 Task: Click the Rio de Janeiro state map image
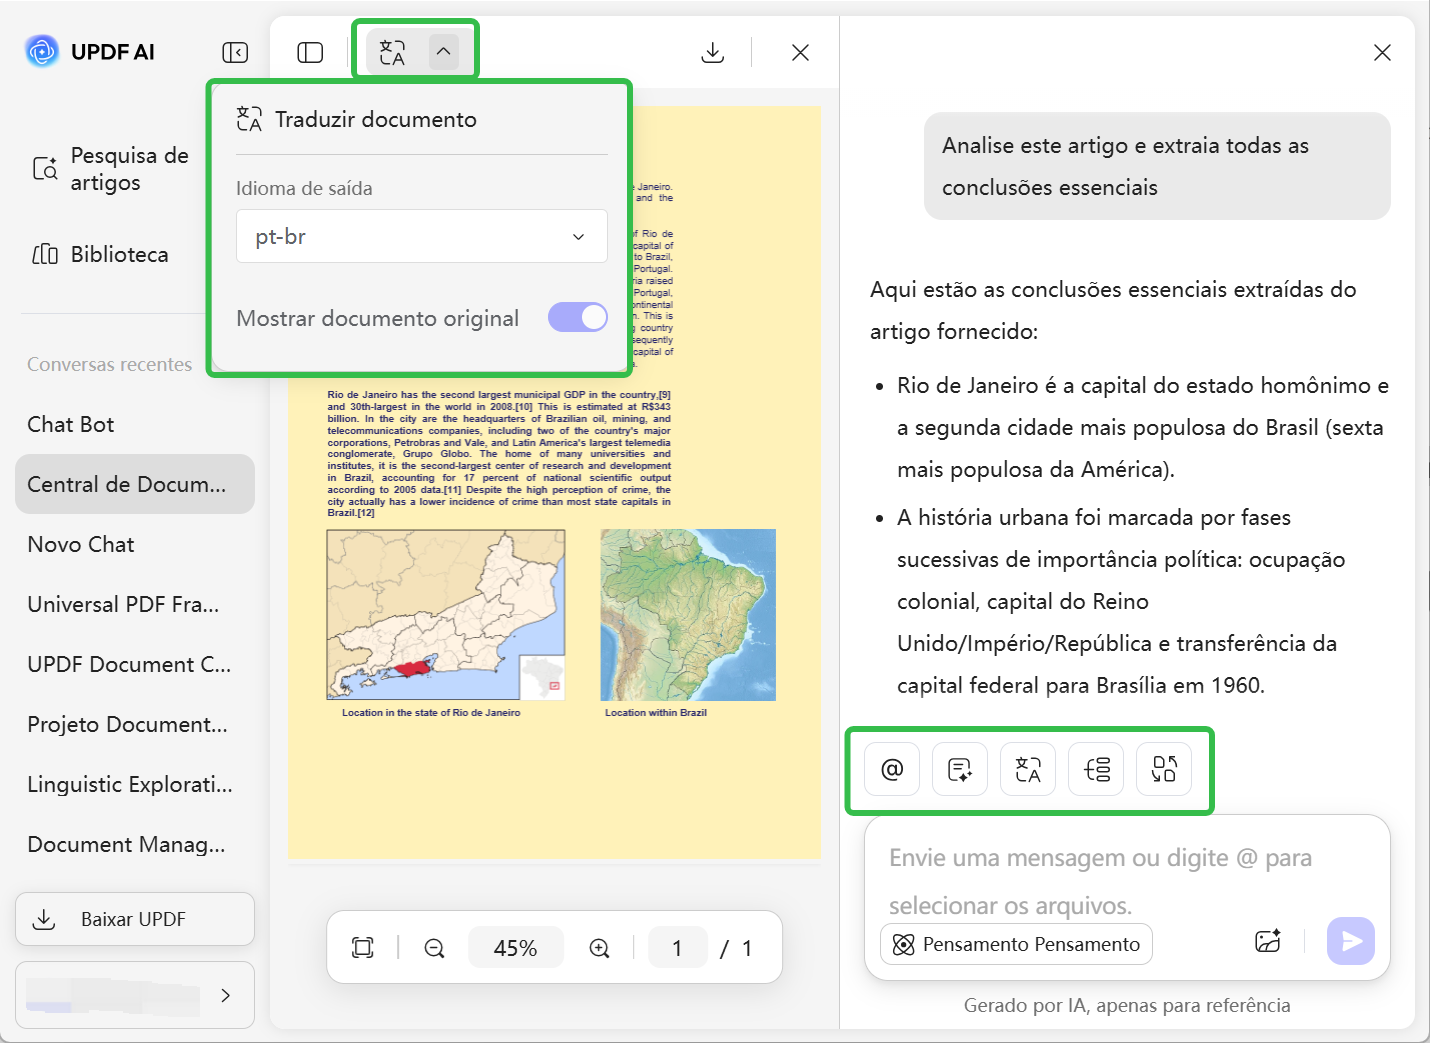pyautogui.click(x=446, y=614)
